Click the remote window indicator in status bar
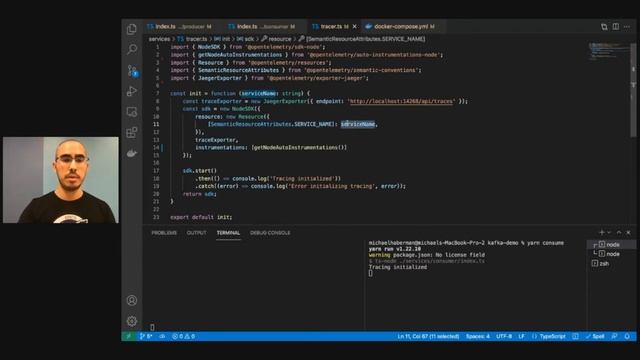640x360 pixels. click(128, 336)
